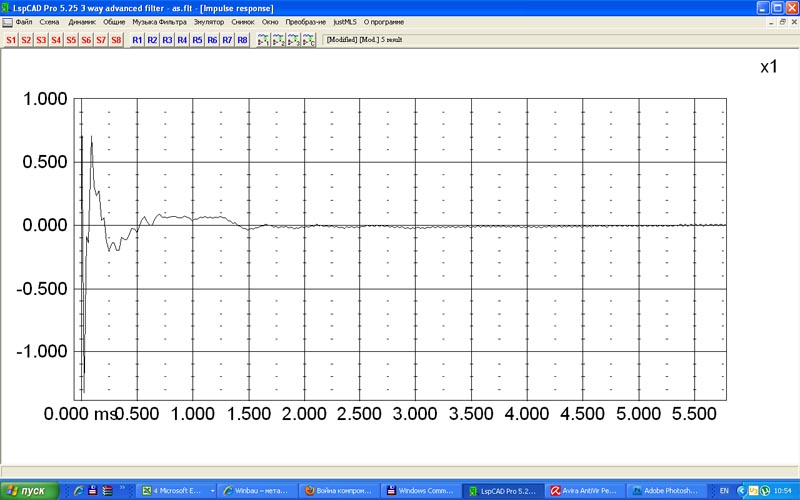Recall the R1 snapshot
Screen dimensions: 800x500
137,40
